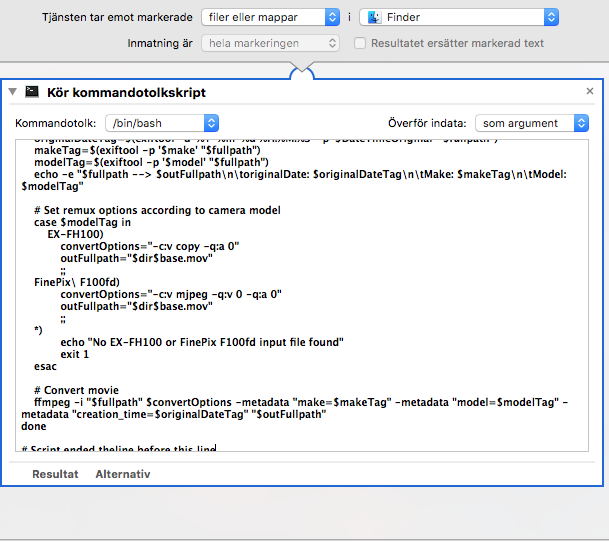Click the makeTag exiftool line
Image resolution: width=609 pixels, height=542 pixels.
click(147, 150)
